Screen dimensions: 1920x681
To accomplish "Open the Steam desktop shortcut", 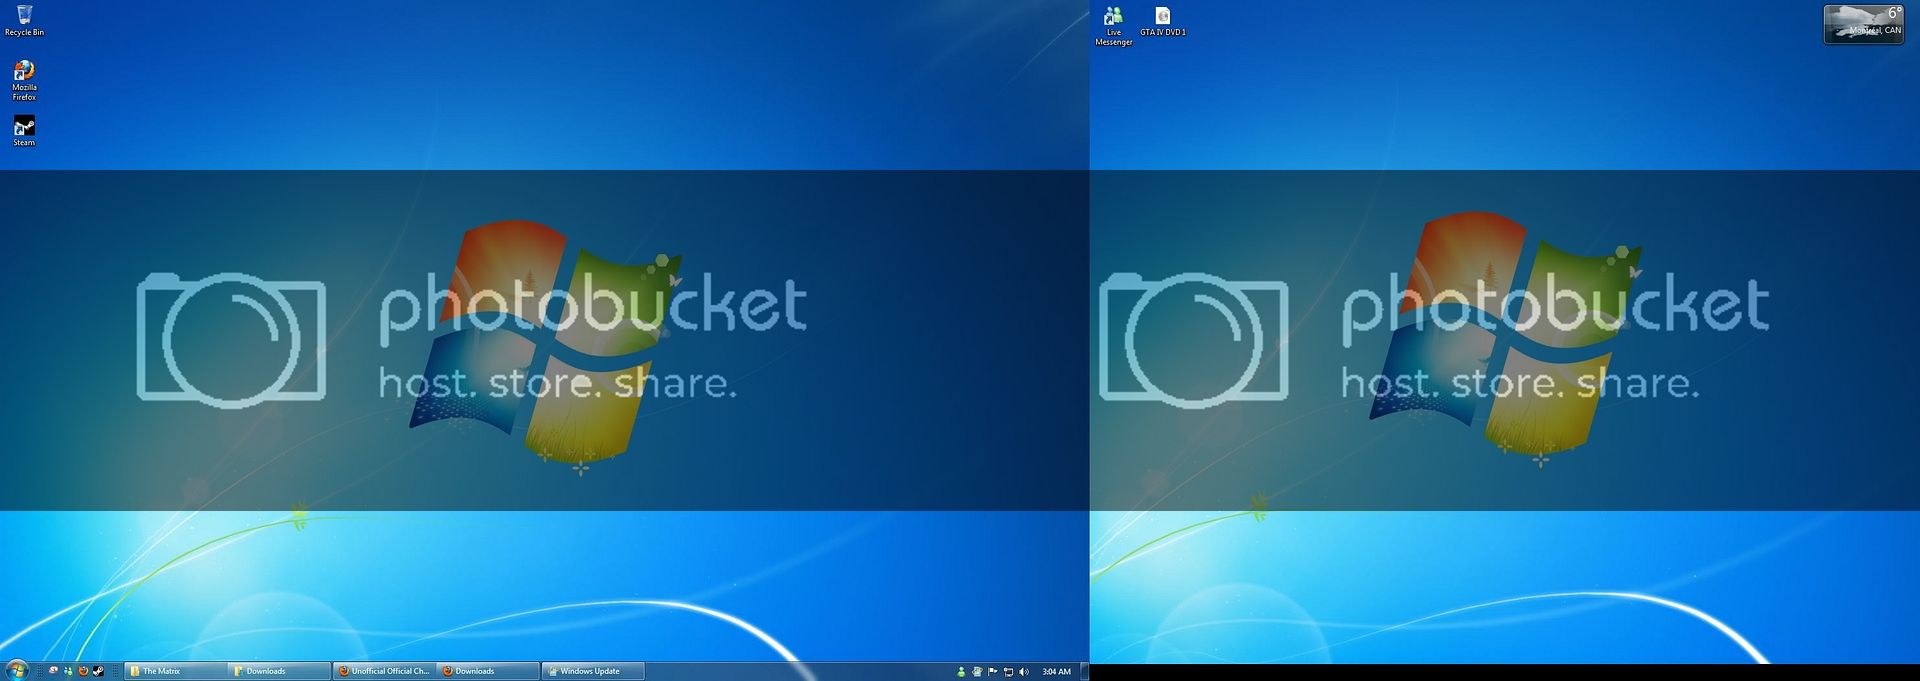I will click(24, 131).
